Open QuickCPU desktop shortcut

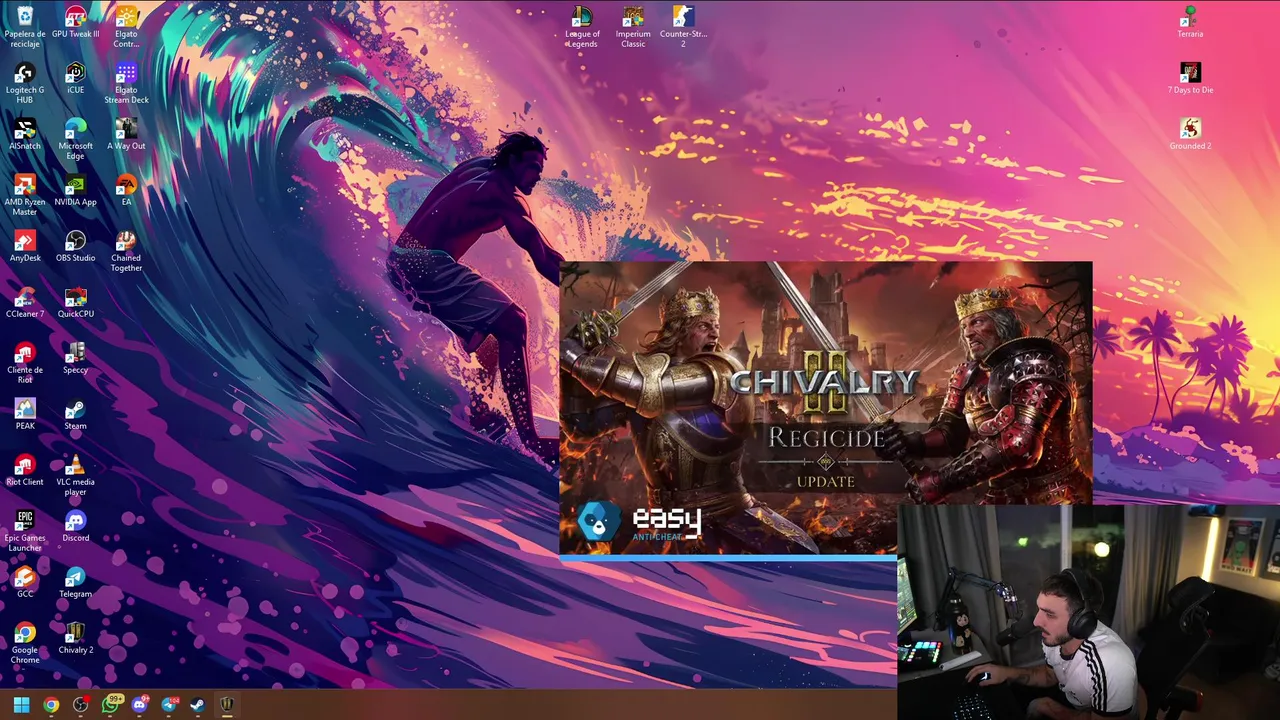click(x=75, y=302)
